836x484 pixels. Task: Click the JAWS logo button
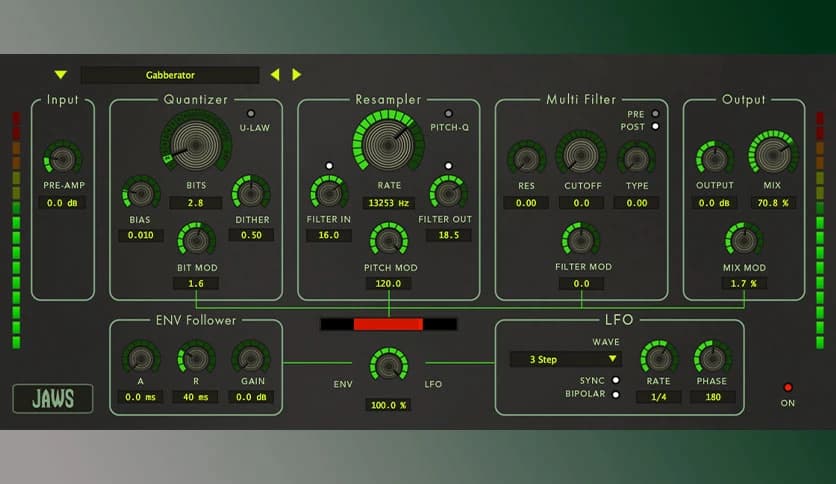[53, 399]
